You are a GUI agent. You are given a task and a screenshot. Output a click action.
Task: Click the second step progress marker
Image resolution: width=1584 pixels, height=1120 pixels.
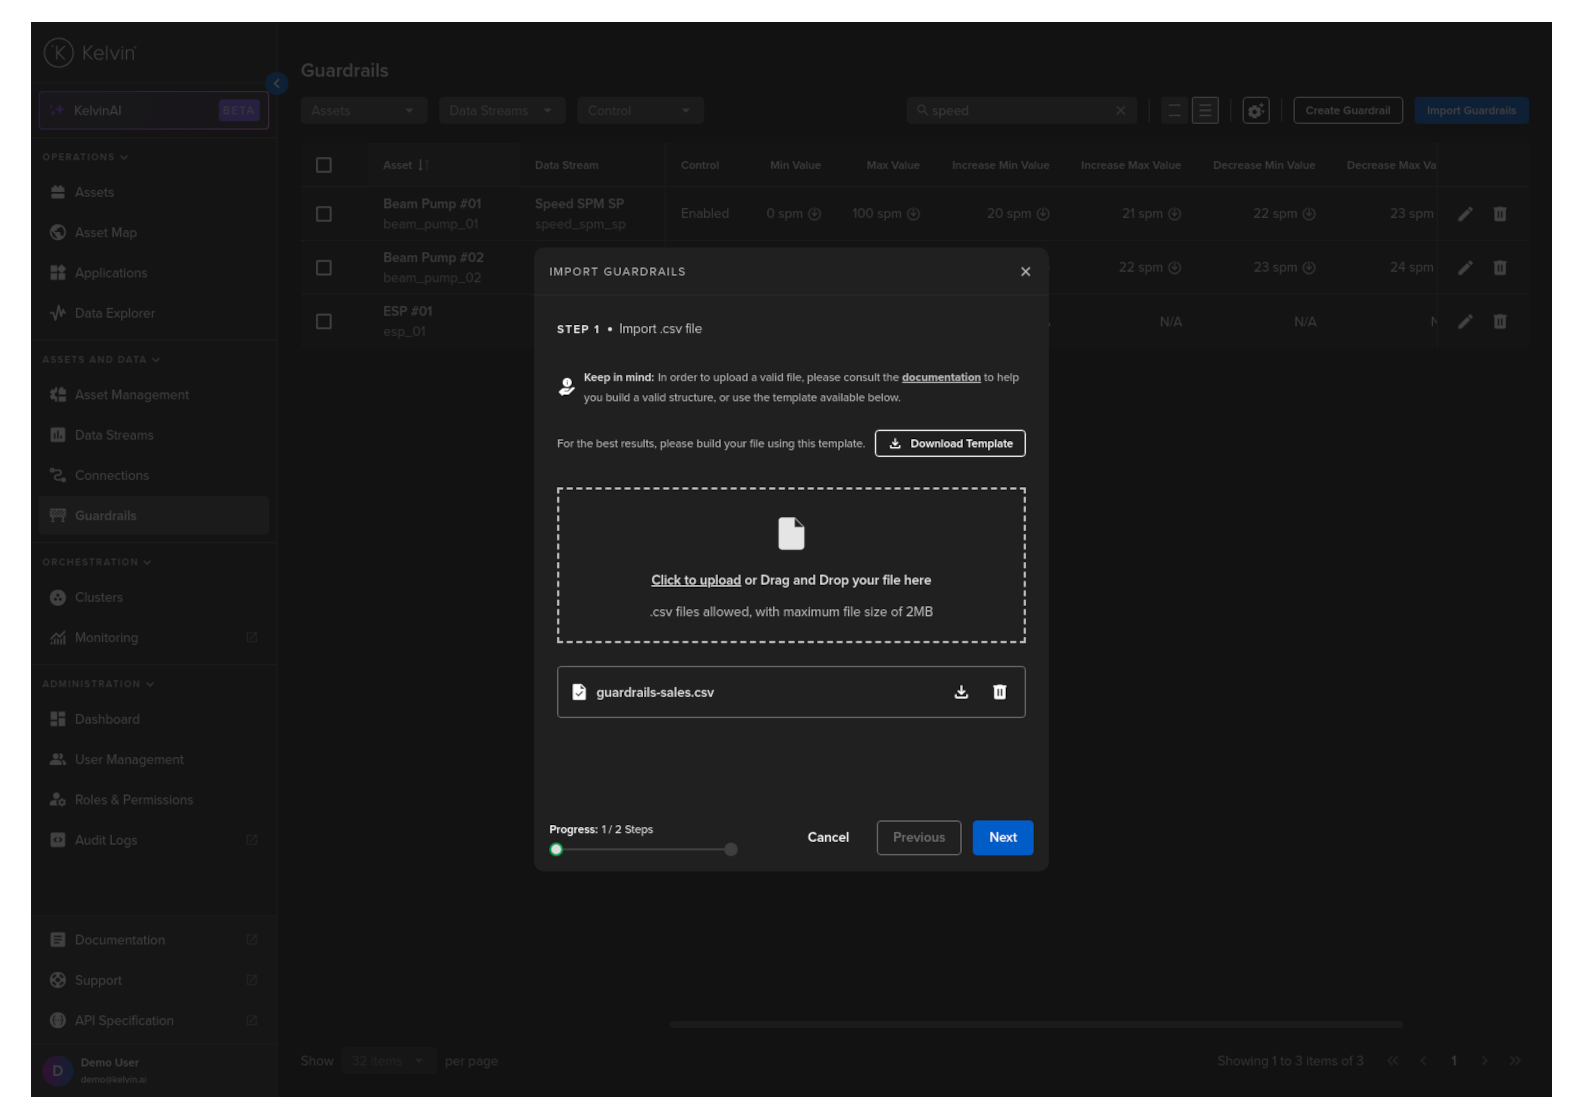(x=731, y=850)
